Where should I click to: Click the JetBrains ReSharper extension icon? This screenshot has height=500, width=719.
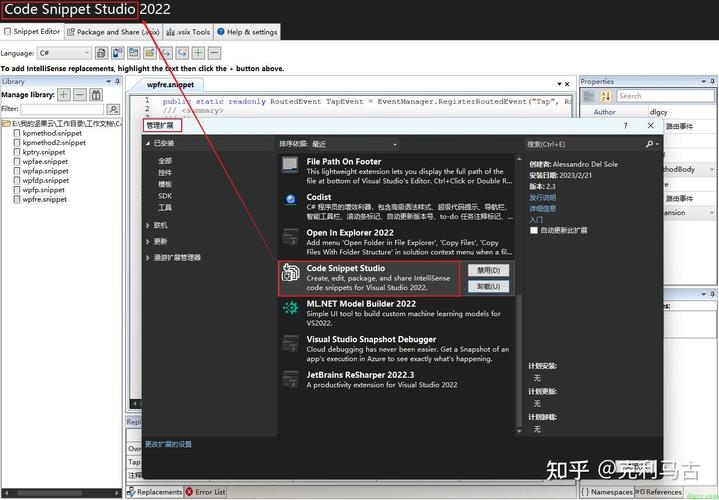(x=290, y=378)
